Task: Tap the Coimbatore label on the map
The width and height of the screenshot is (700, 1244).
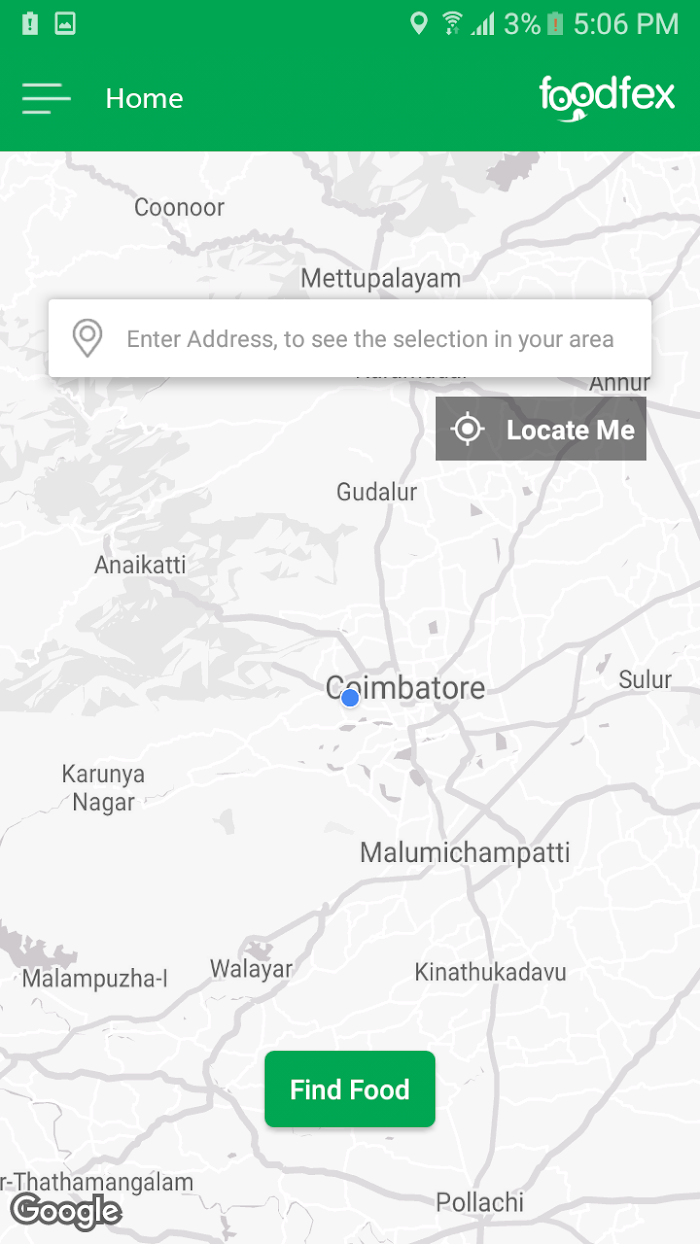Action: 406,688
